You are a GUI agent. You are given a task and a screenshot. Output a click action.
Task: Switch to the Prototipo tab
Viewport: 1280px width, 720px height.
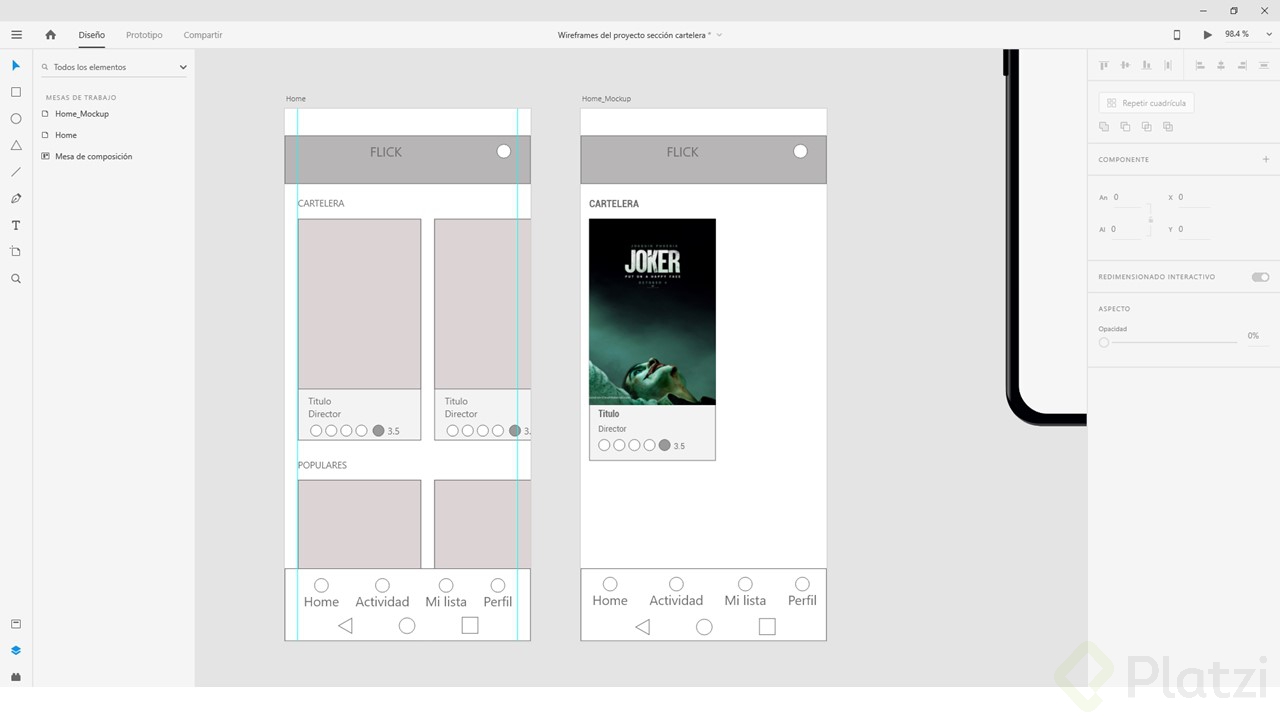[144, 35]
